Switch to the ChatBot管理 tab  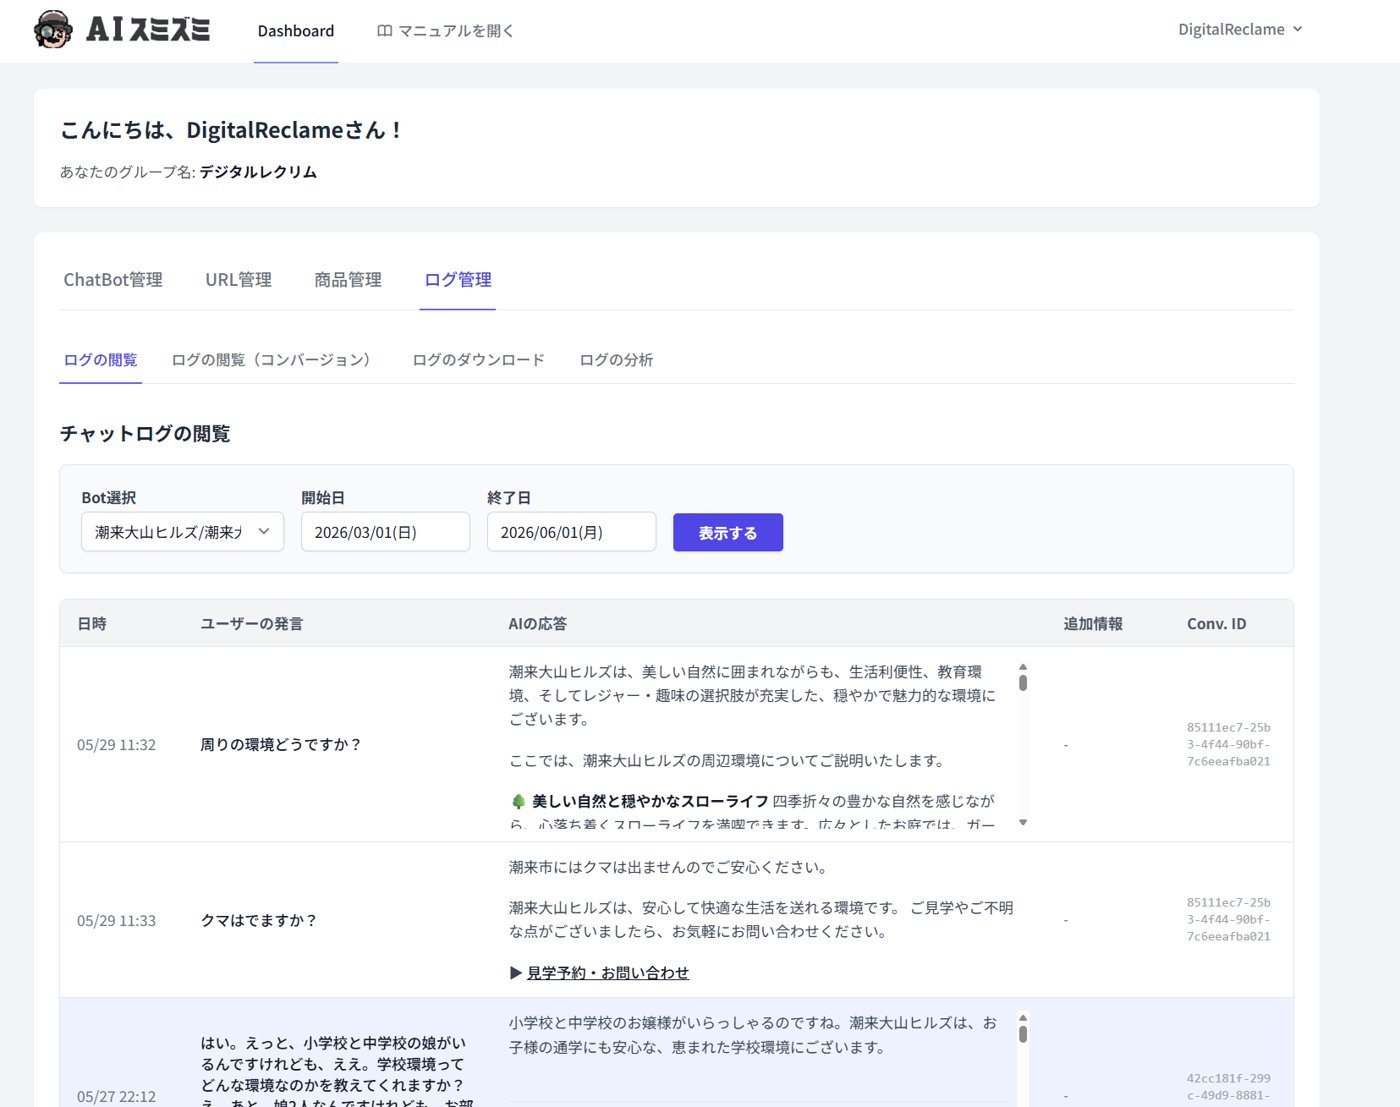113,280
